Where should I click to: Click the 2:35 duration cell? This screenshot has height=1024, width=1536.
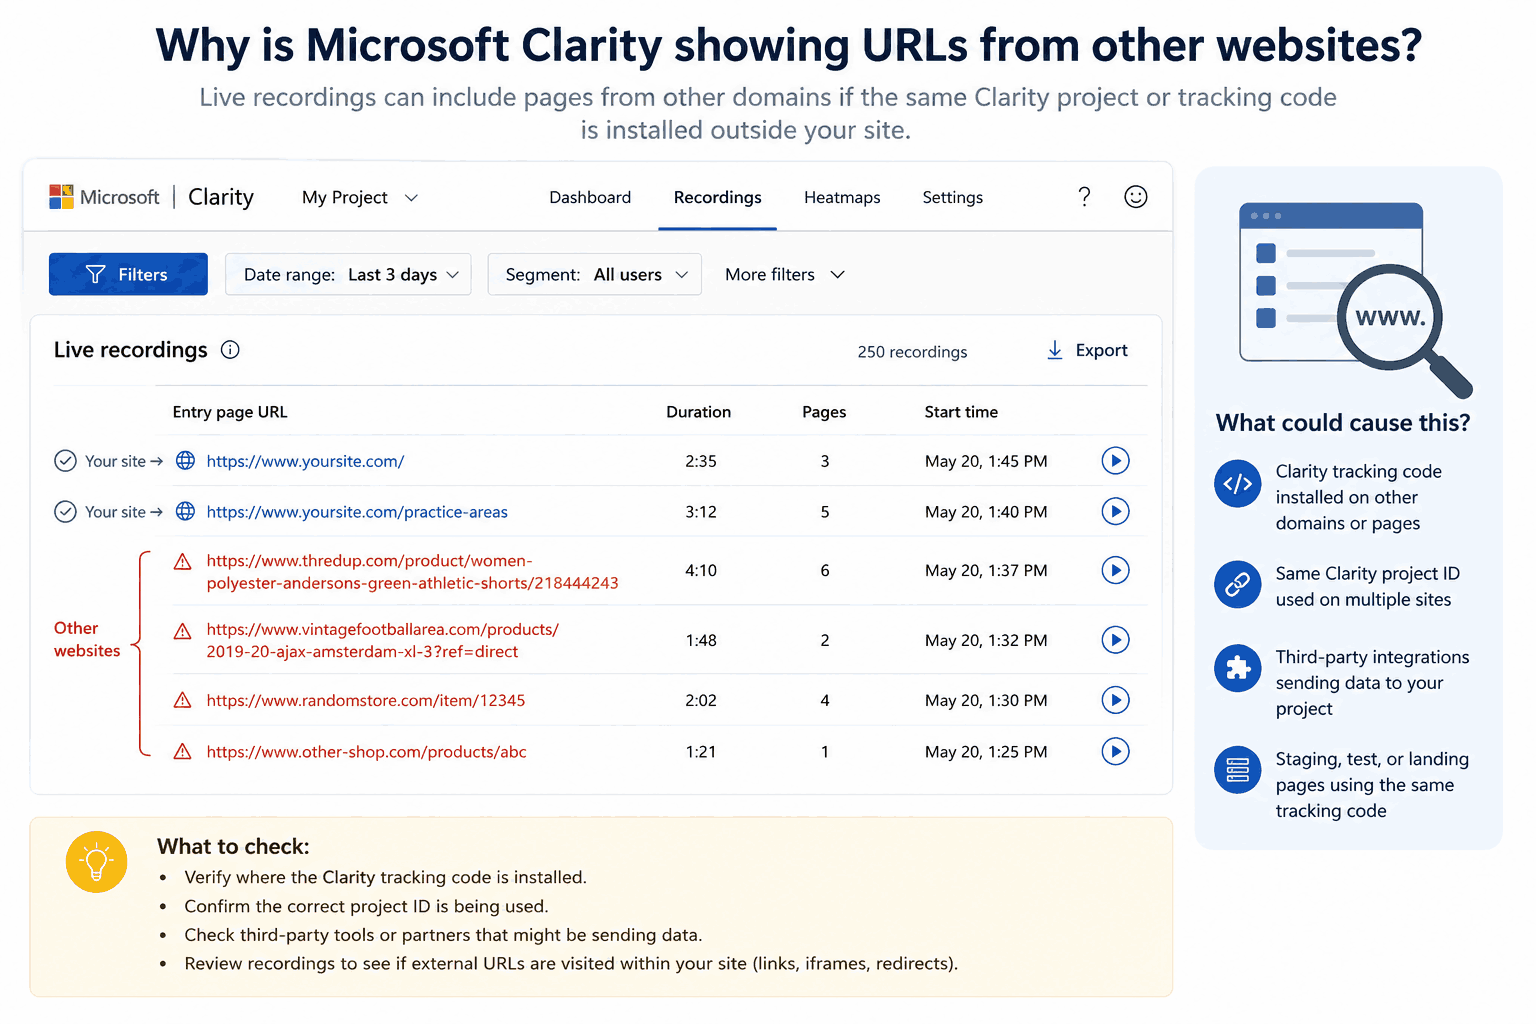[x=701, y=462]
